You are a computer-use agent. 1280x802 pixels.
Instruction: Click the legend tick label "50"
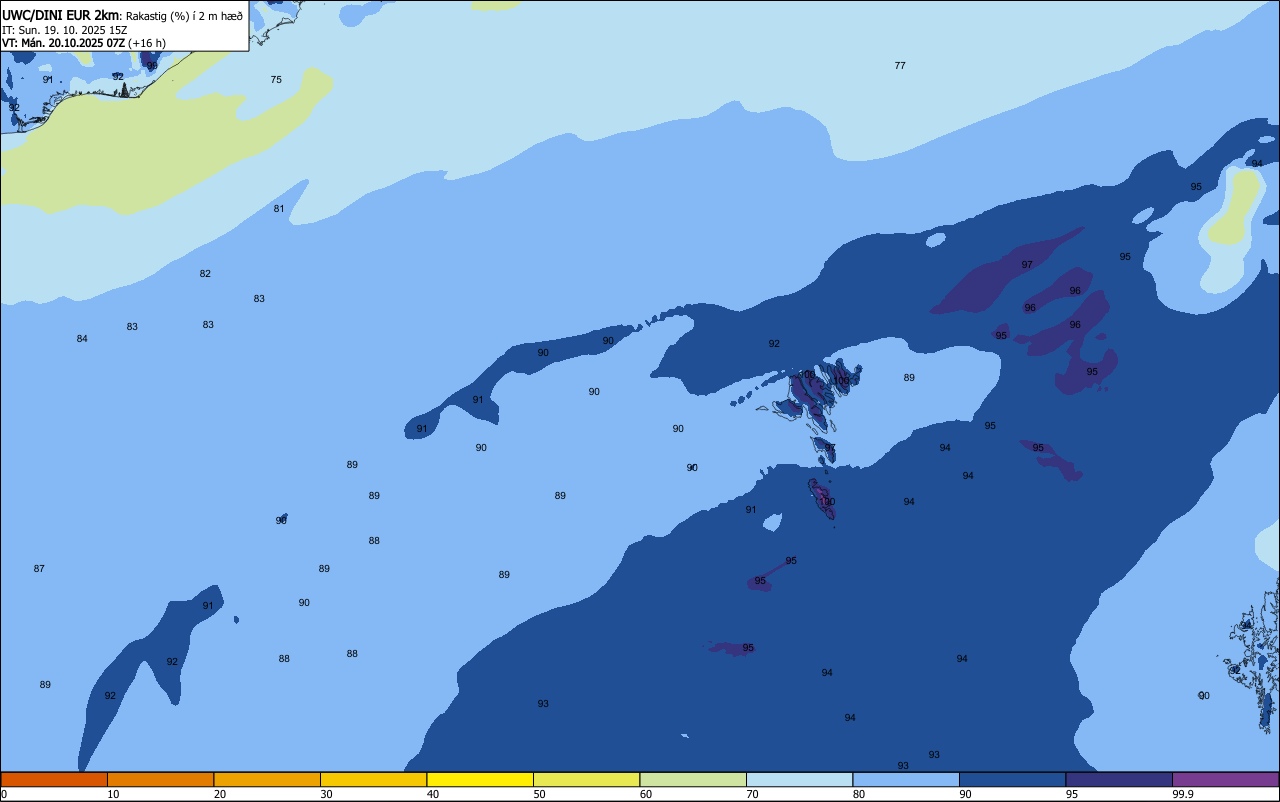click(x=539, y=794)
